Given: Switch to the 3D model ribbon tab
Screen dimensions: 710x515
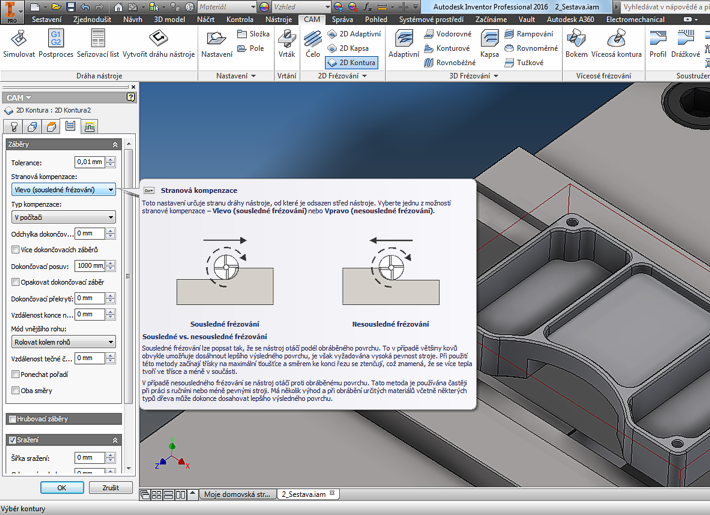Looking at the screenshot, I should point(169,19).
